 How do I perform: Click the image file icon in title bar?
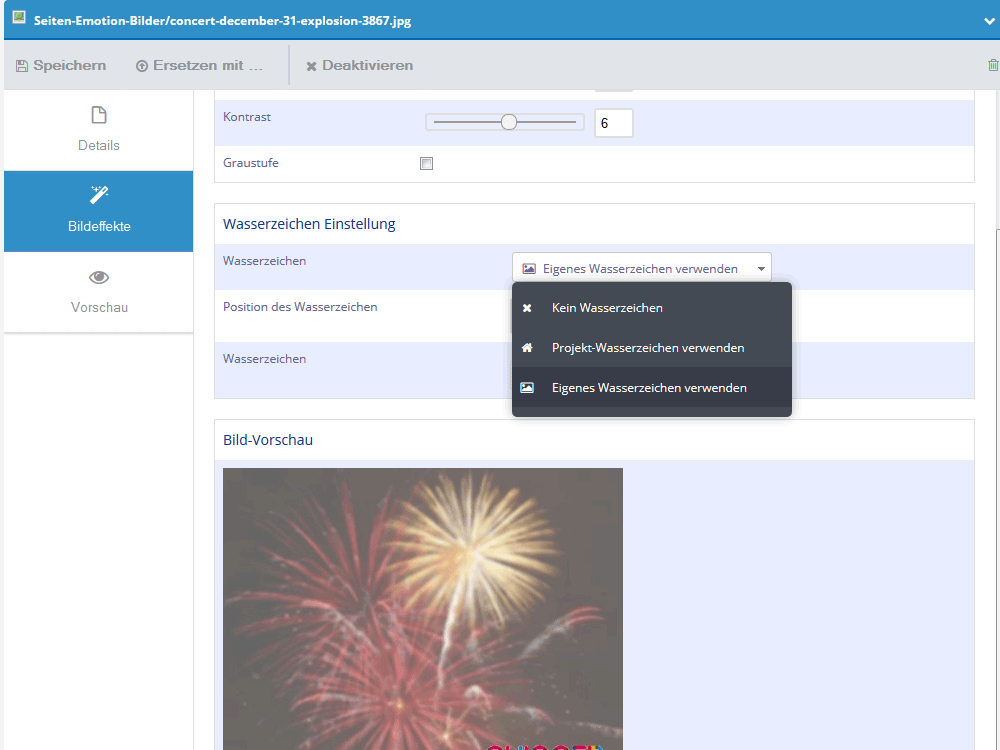pyautogui.click(x=19, y=18)
